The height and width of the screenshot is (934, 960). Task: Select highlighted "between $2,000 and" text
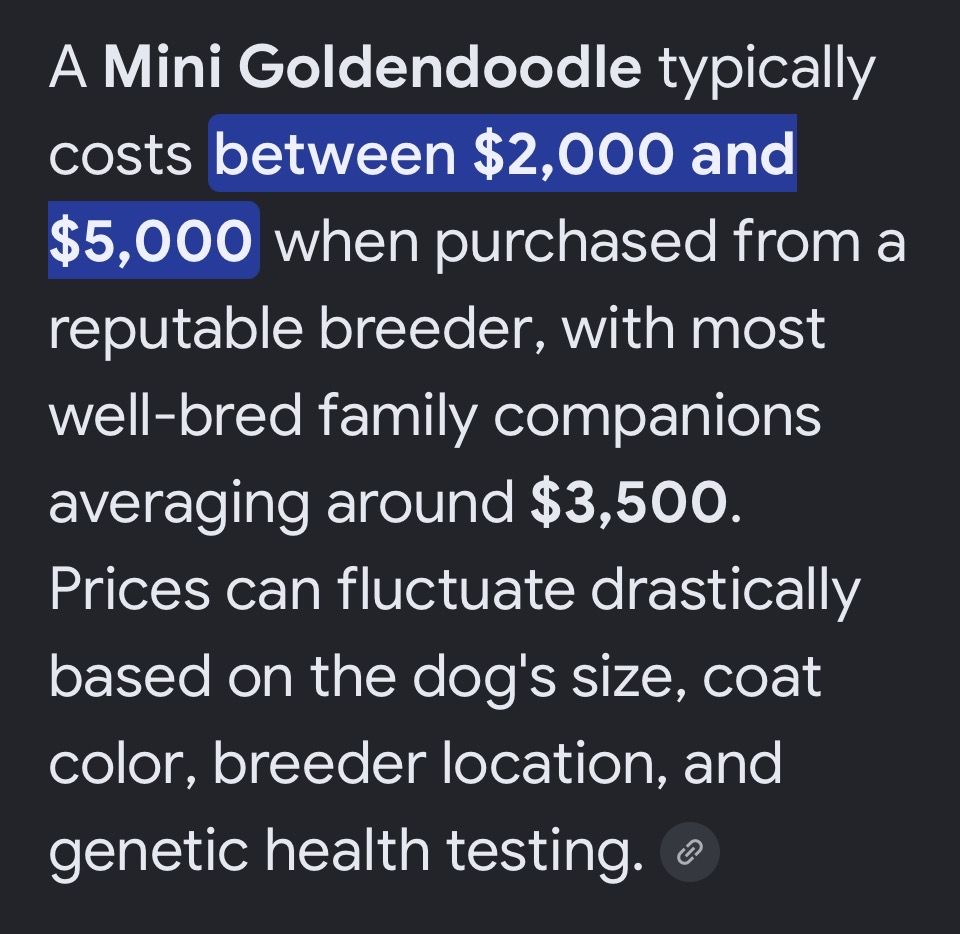click(504, 153)
